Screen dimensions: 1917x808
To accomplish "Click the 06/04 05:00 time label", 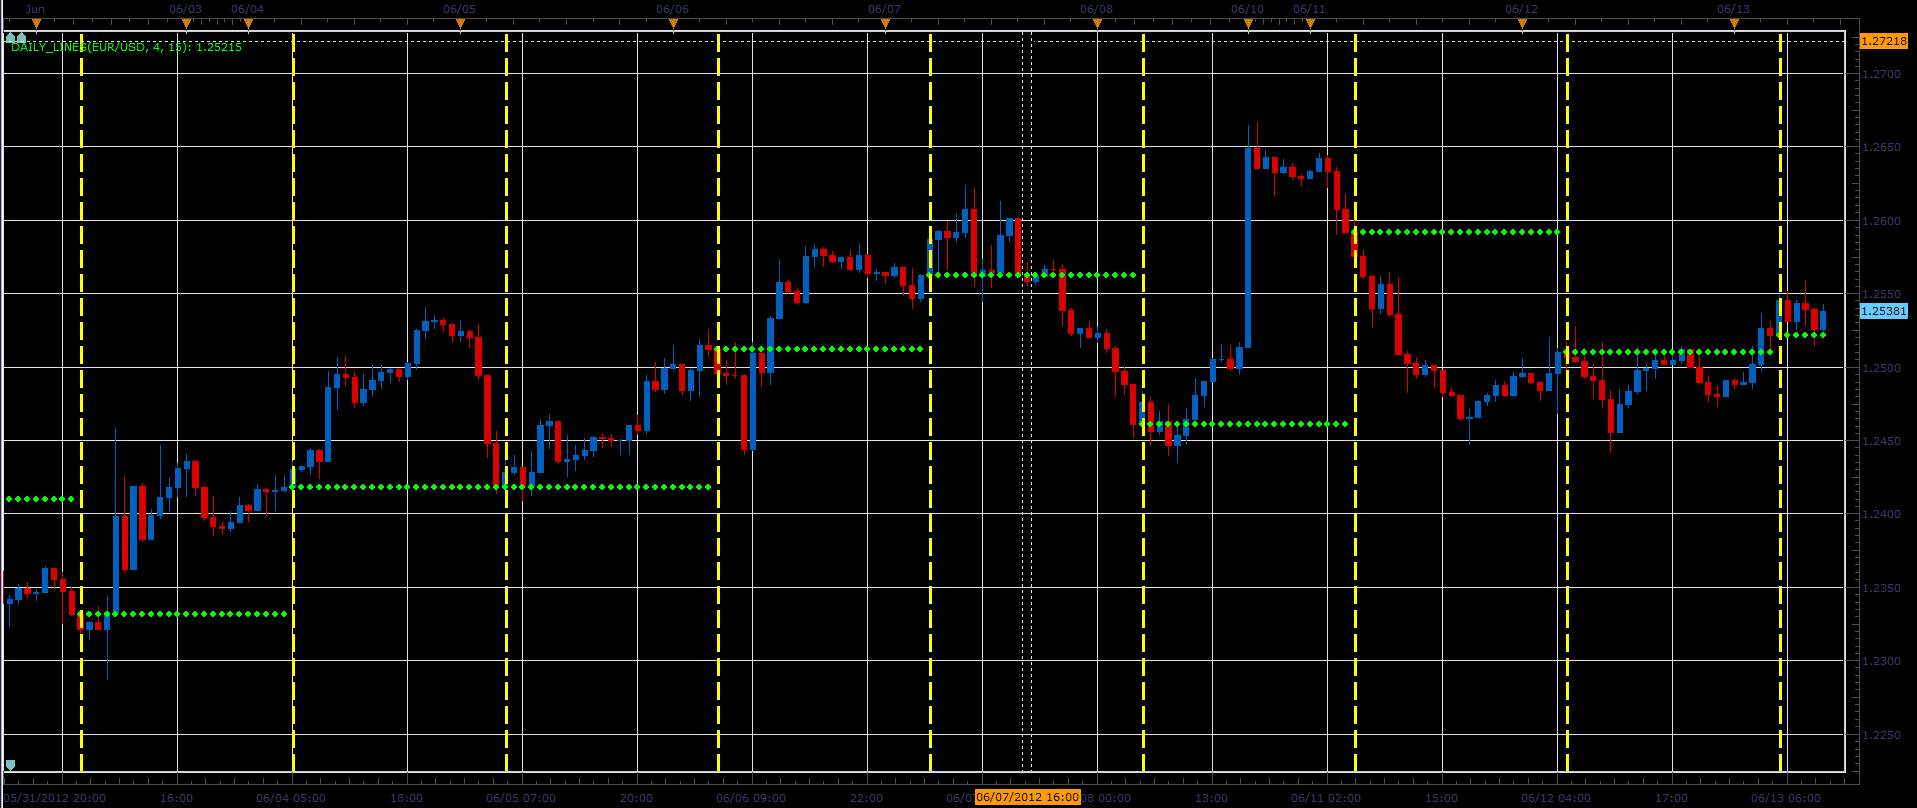I will point(291,798).
